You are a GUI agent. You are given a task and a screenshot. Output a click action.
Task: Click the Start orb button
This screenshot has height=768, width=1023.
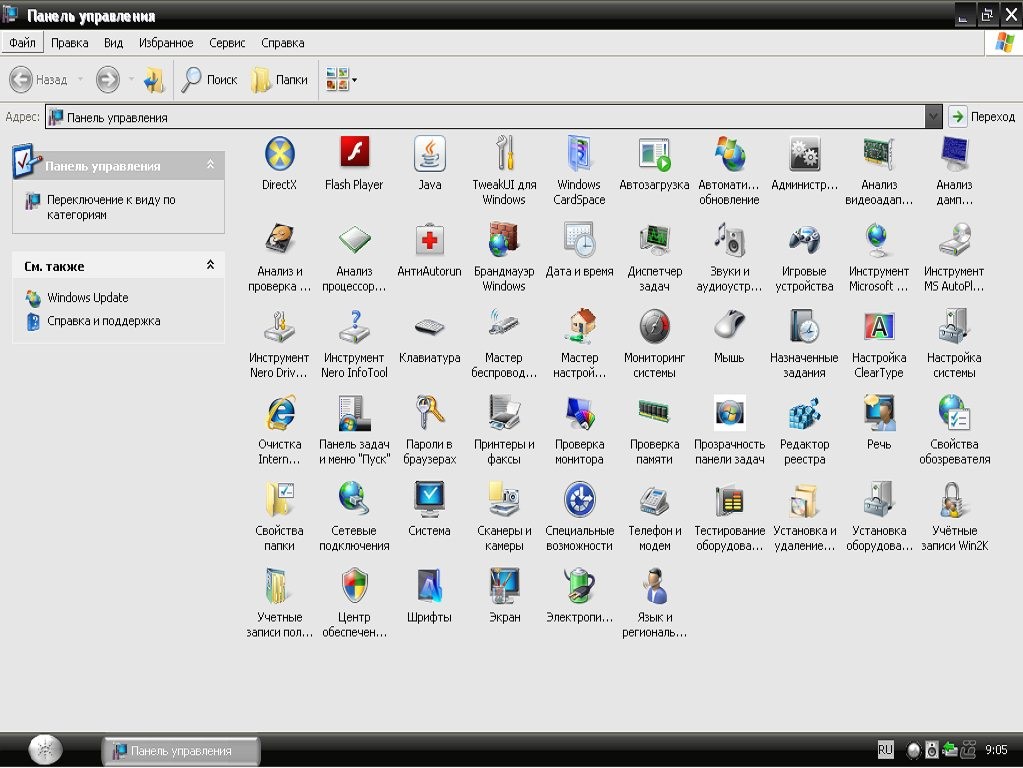click(45, 750)
